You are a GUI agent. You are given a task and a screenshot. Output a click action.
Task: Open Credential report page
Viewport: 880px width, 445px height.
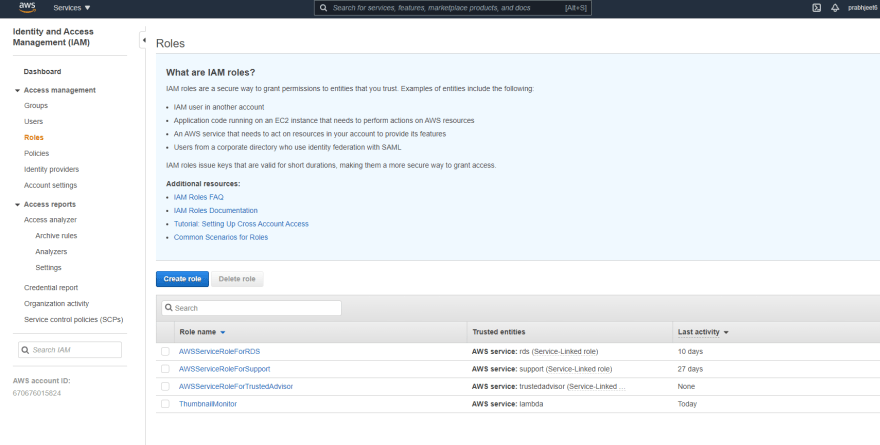[51, 288]
